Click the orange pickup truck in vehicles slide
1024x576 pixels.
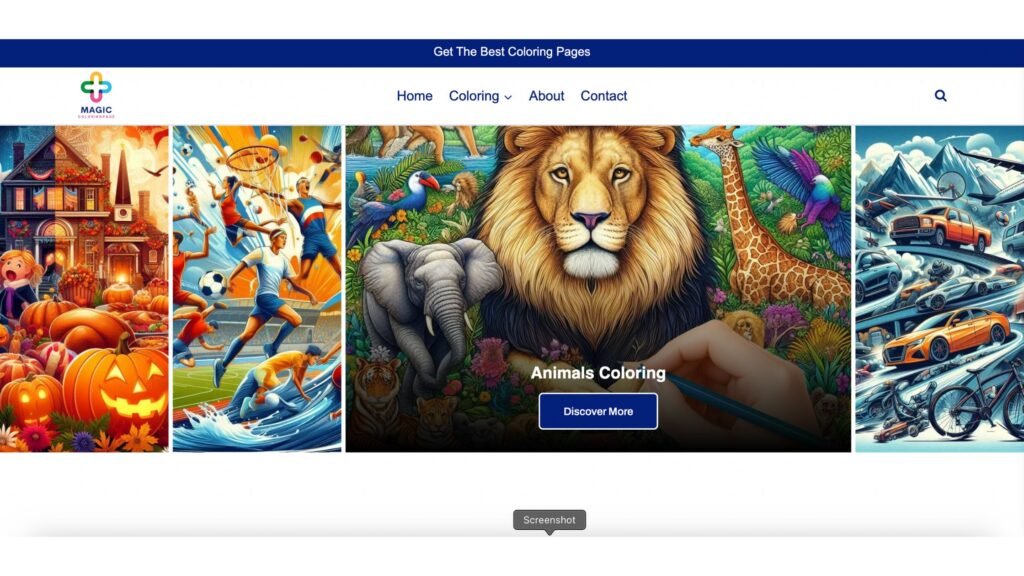click(x=939, y=229)
